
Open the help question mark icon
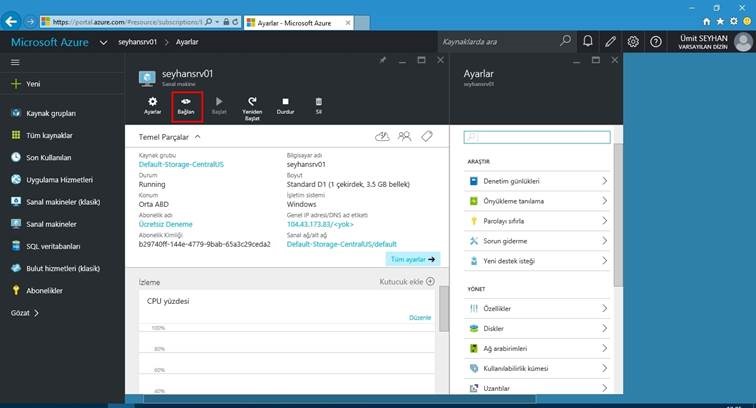656,42
